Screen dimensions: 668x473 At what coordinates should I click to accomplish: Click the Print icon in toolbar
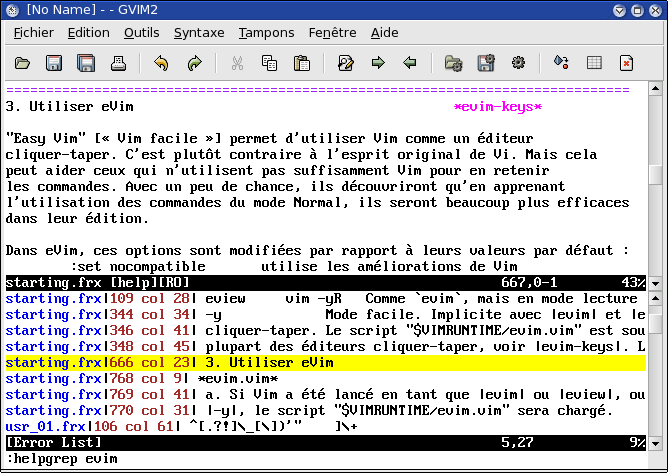[x=118, y=63]
